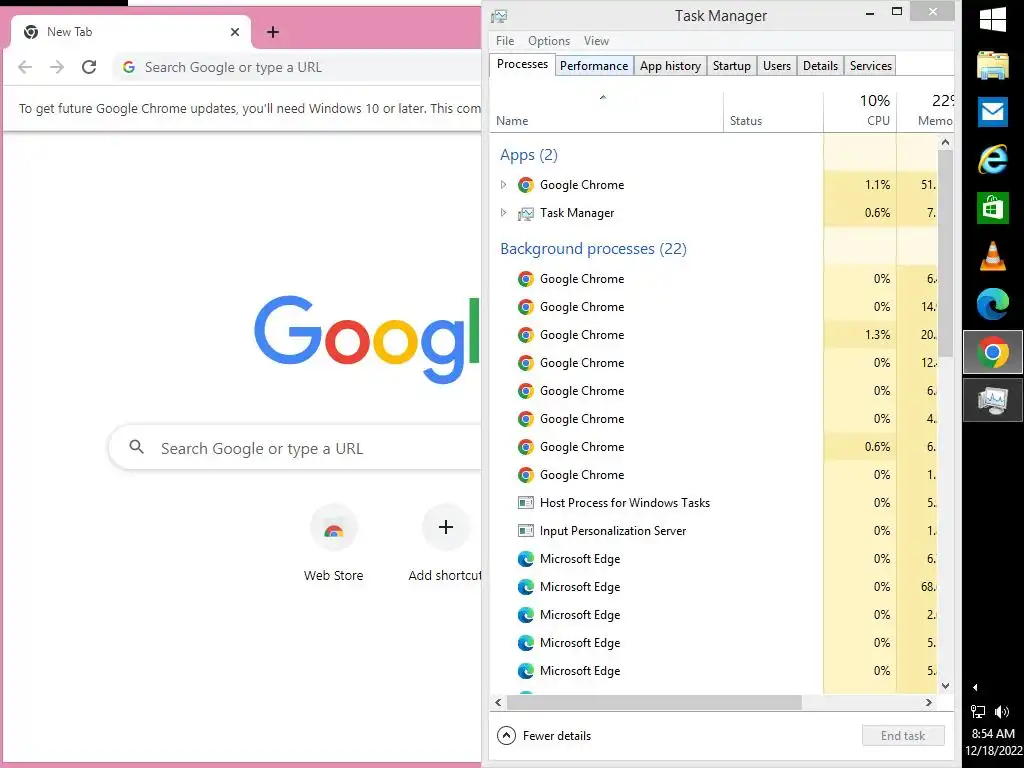Click the vertical scrollbar up arrow
The image size is (1024, 768).
tap(945, 142)
